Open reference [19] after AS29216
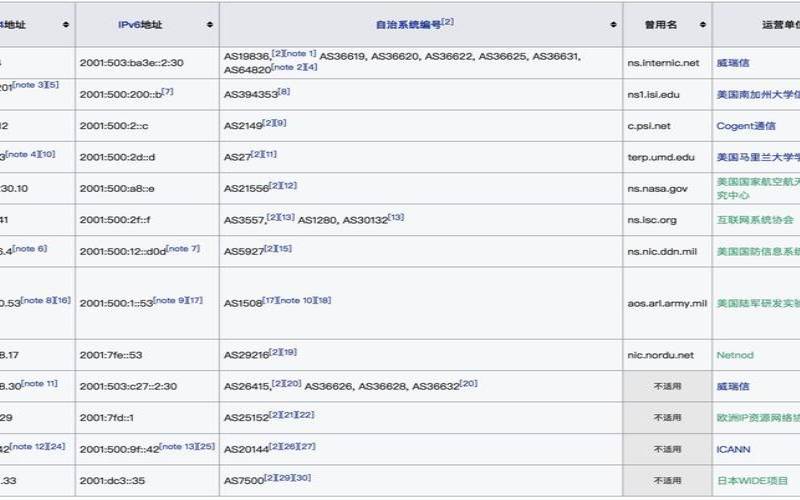This screenshot has width=800, height=500. [x=289, y=352]
